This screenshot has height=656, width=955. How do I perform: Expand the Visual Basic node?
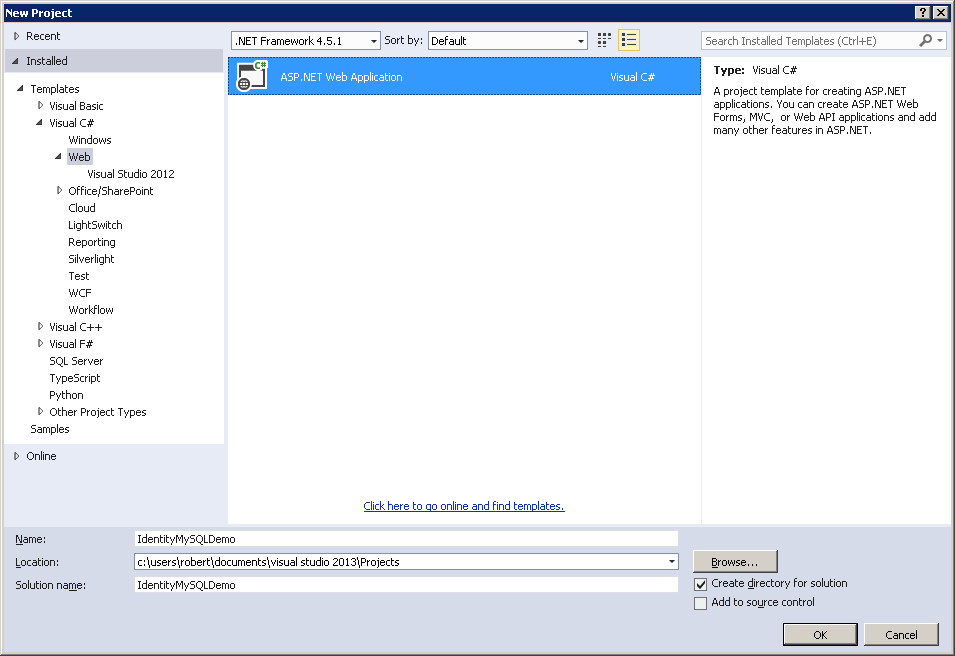(x=40, y=105)
